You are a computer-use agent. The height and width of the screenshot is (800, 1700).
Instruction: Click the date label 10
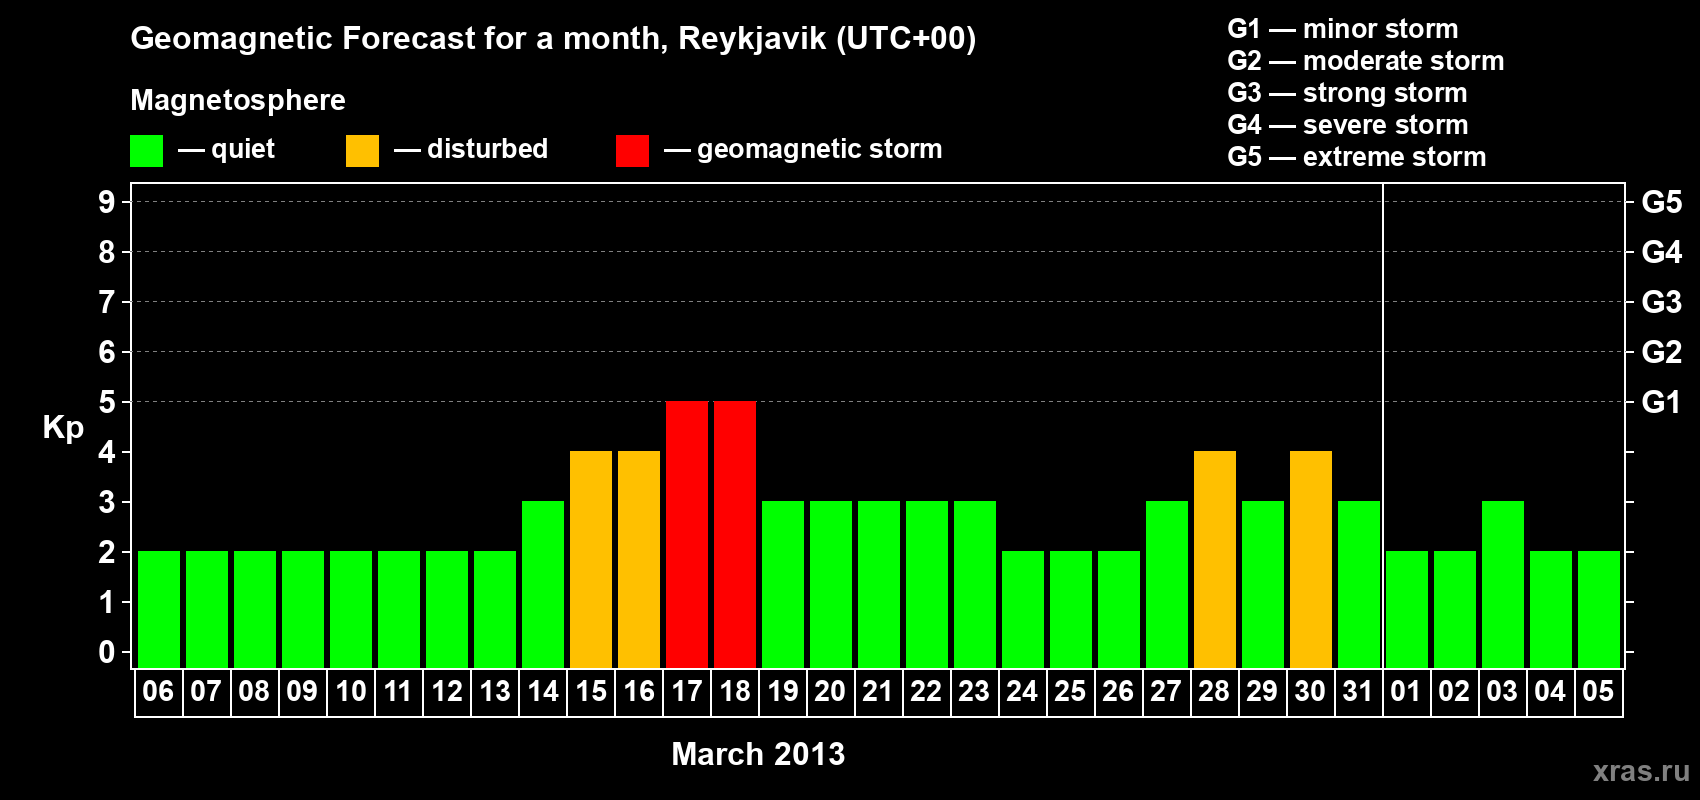(350, 691)
